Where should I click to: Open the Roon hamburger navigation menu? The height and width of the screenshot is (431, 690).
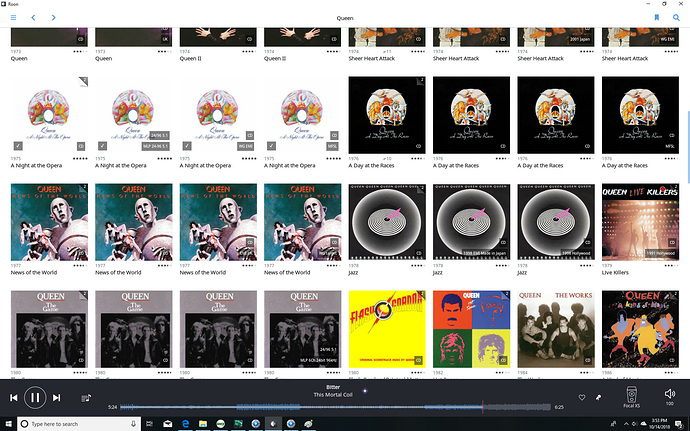point(14,18)
